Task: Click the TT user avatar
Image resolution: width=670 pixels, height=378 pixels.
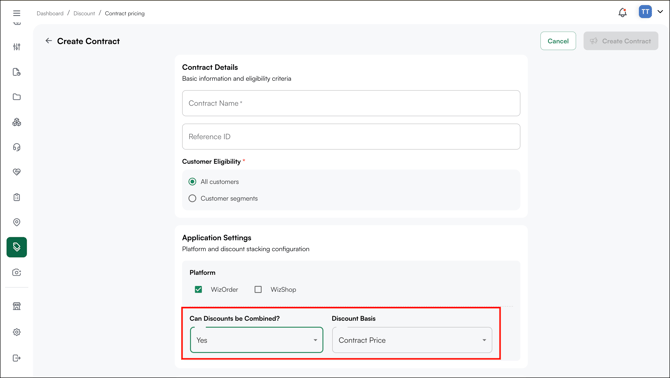Action: [645, 12]
